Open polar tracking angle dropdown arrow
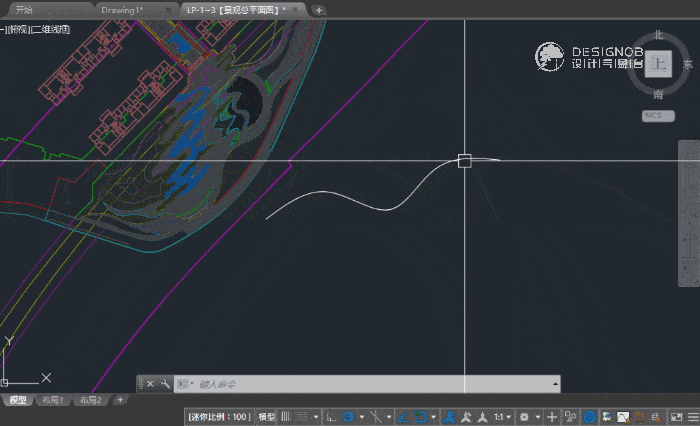700x426 pixels. [362, 417]
